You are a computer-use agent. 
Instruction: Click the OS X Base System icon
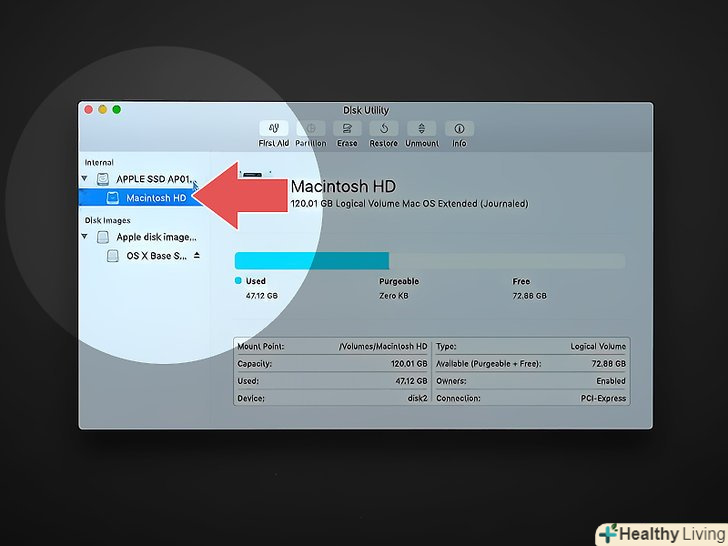point(112,256)
